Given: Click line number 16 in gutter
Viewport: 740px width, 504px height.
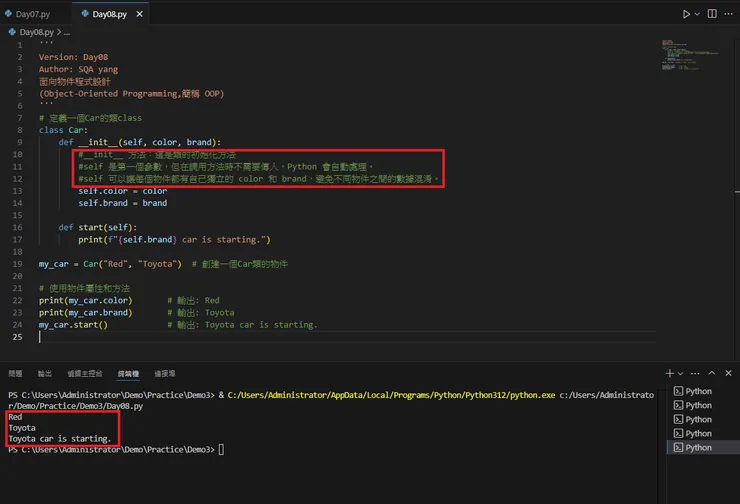Looking at the screenshot, I should point(17,227).
